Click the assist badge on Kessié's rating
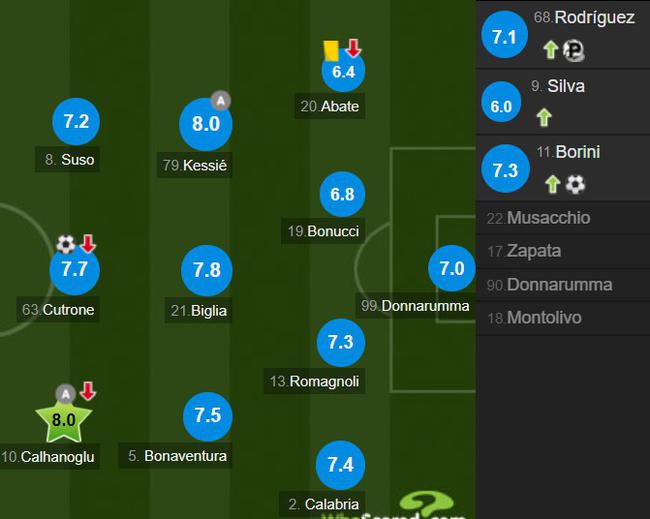The width and height of the screenshot is (650, 519). [221, 100]
